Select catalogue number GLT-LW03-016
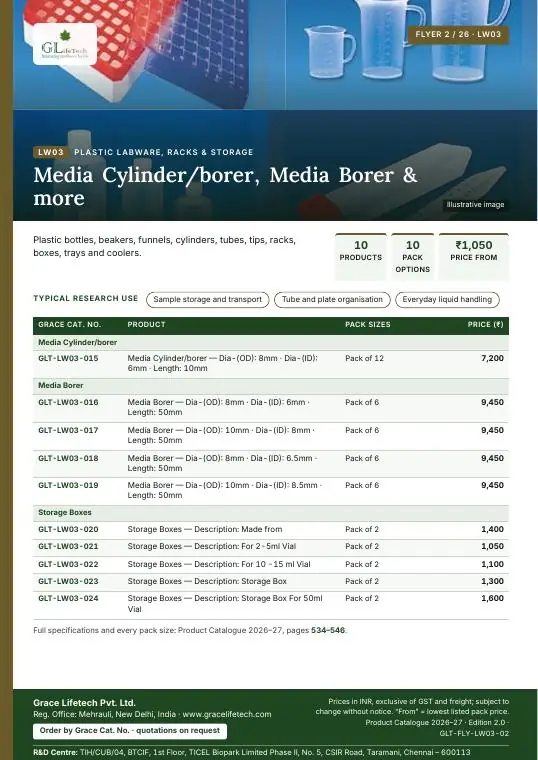538x760 pixels. 68,402
